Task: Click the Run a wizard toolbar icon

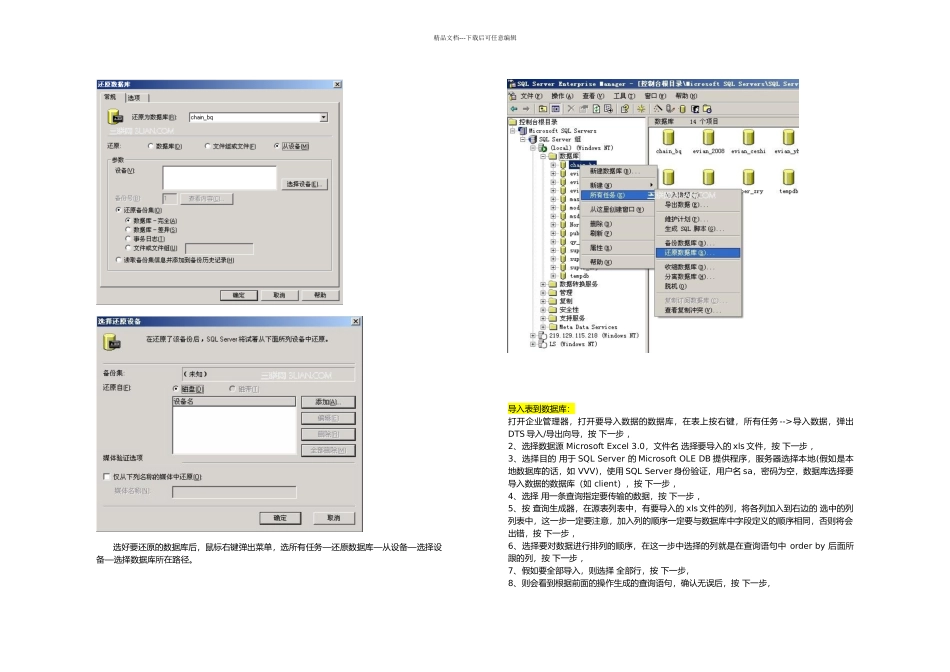Action: pyautogui.click(x=658, y=109)
